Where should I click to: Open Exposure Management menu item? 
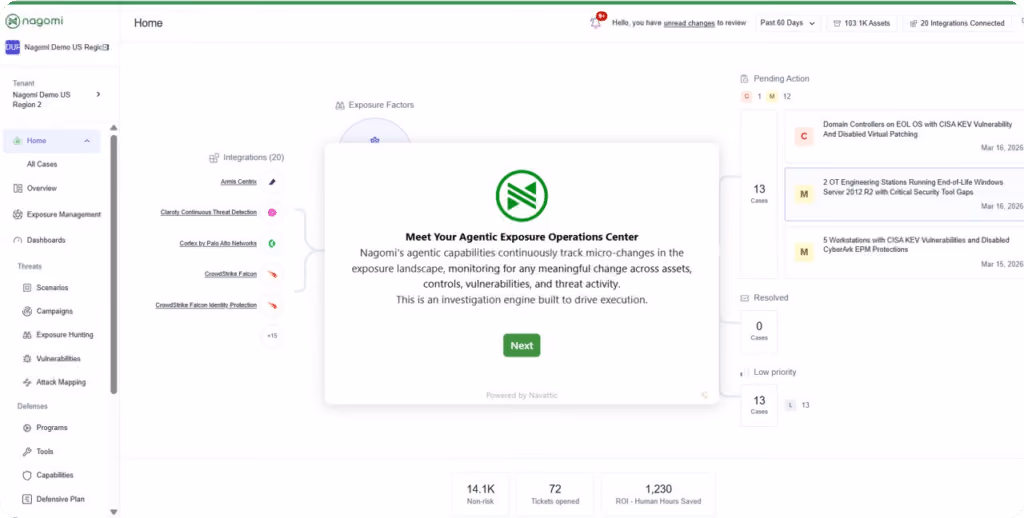pos(64,214)
